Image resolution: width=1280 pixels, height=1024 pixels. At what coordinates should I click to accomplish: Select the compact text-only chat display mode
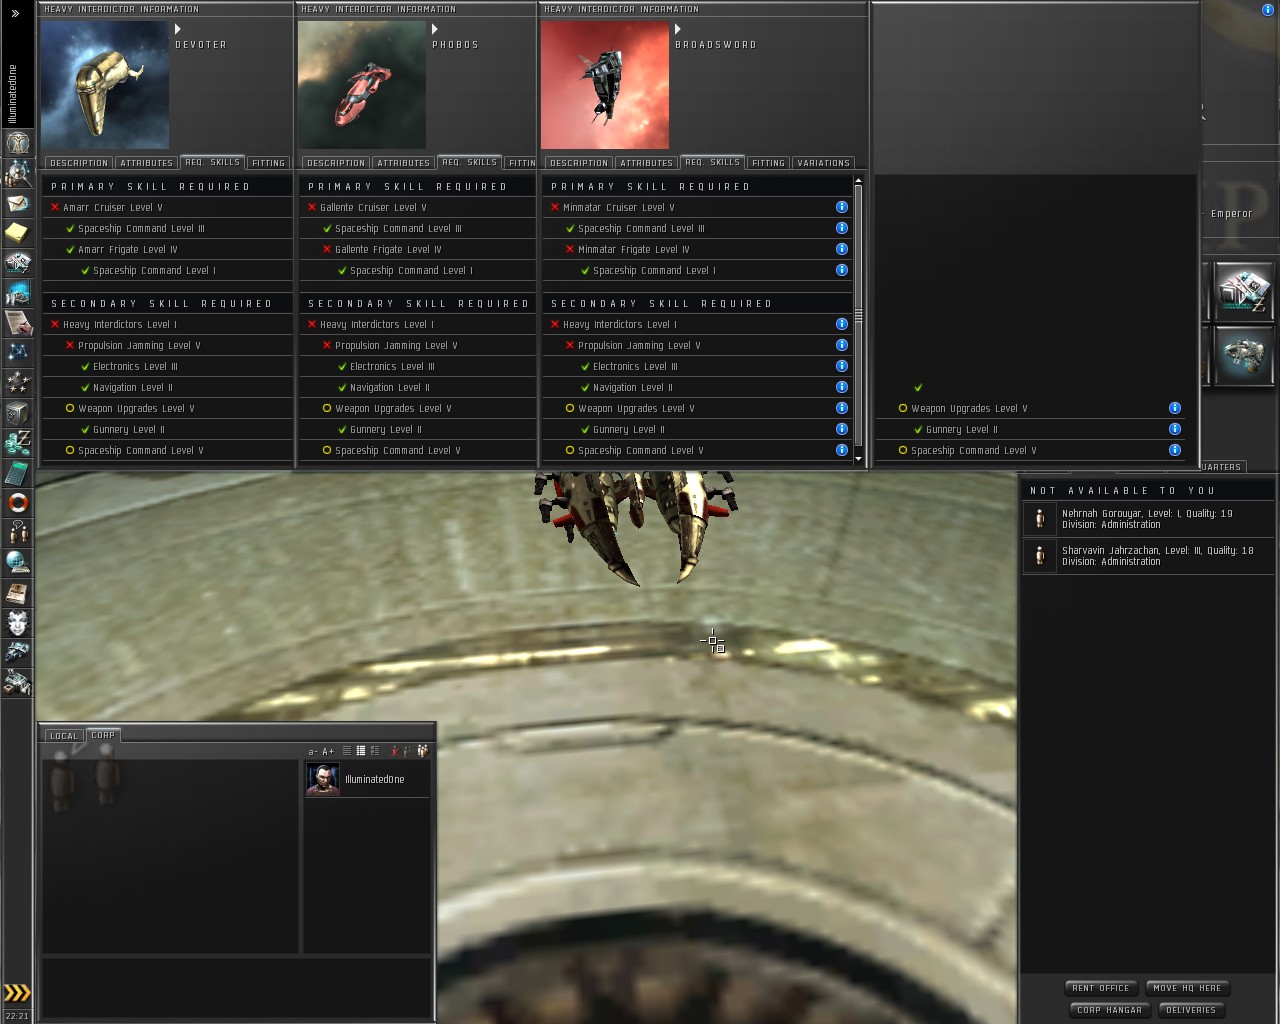click(347, 751)
